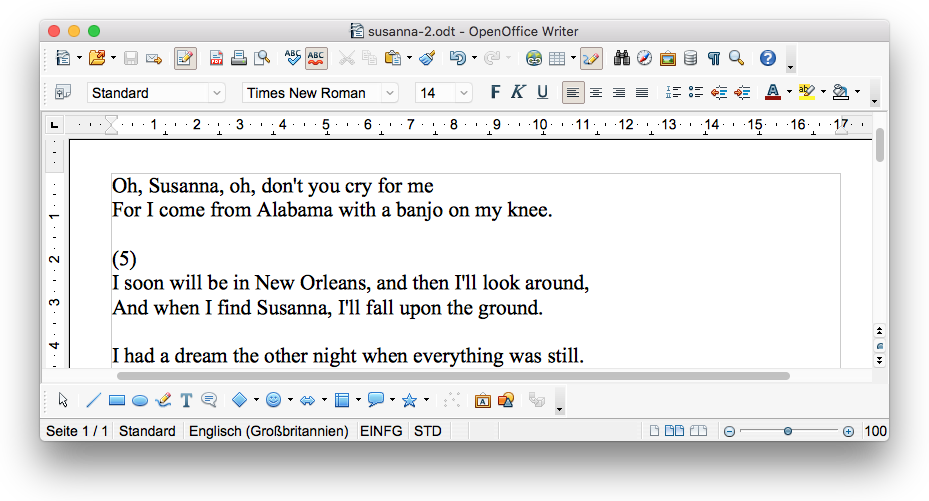The height and width of the screenshot is (501, 929).
Task: Open the Font Color dropdown arrow
Action: point(789,92)
